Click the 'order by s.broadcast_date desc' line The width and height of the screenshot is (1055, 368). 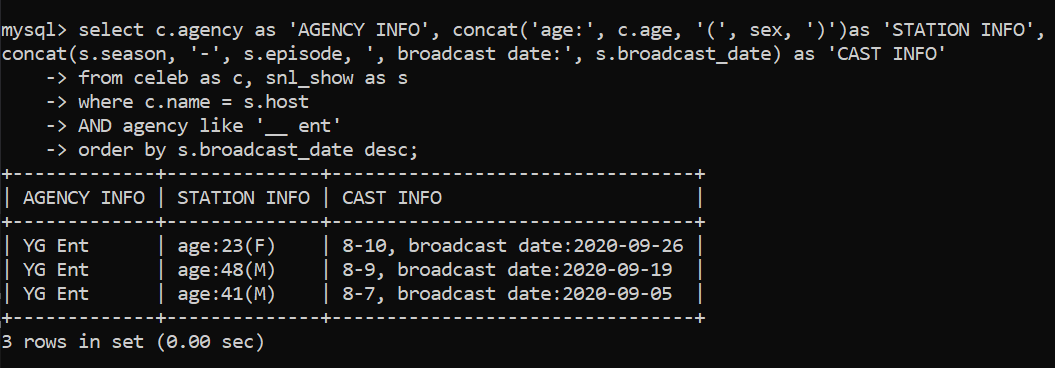tap(248, 150)
